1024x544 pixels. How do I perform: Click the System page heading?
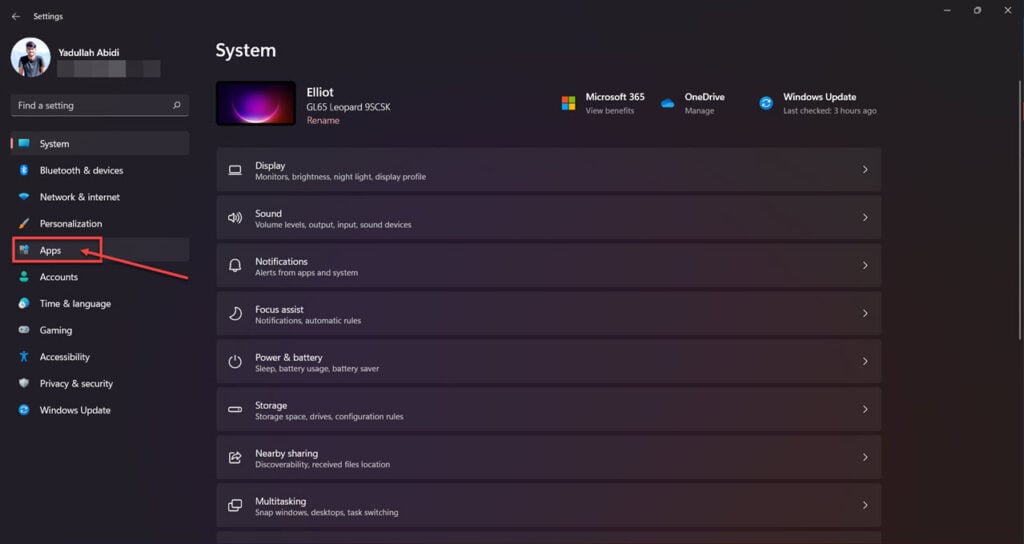pyautogui.click(x=246, y=51)
